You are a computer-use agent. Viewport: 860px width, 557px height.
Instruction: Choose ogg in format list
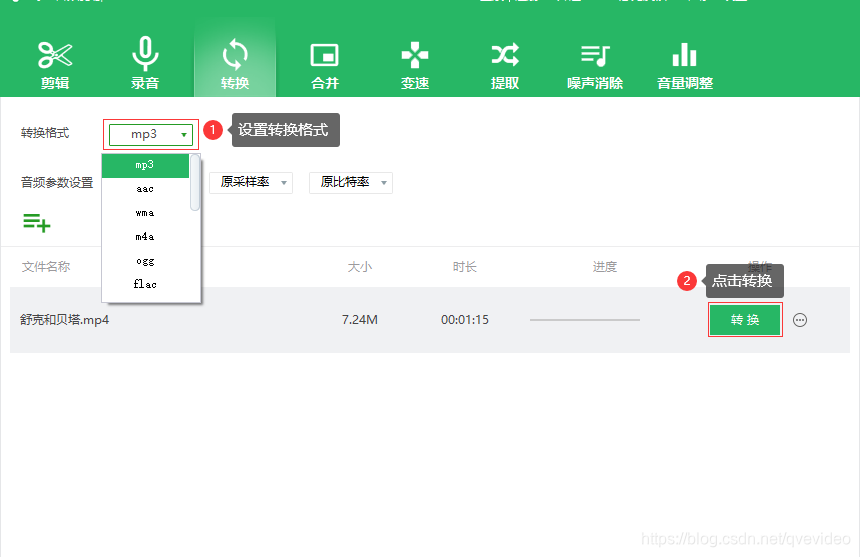(x=145, y=261)
